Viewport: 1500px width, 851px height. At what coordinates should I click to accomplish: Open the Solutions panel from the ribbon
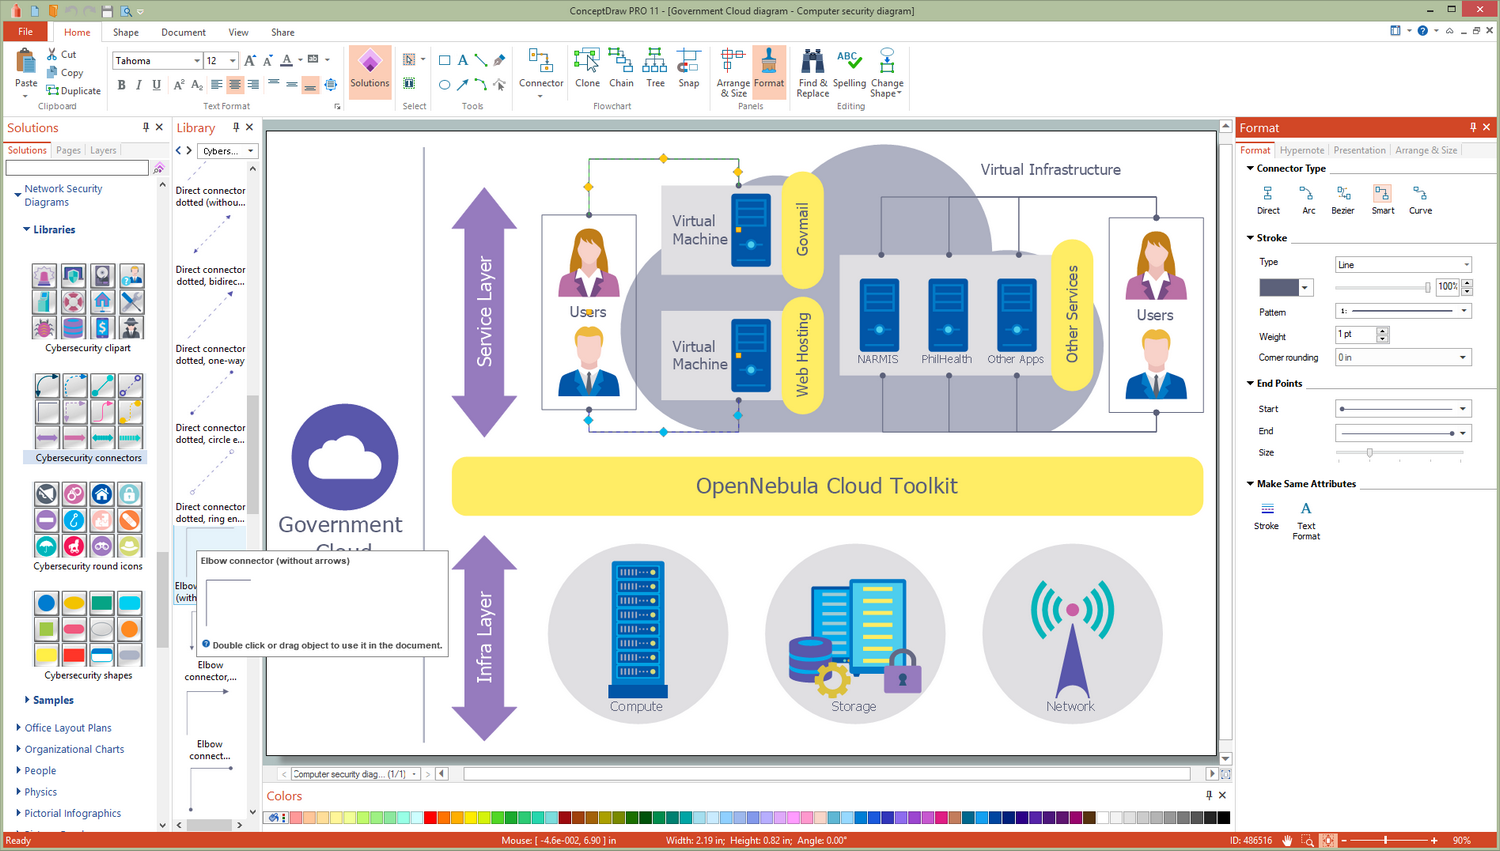370,71
